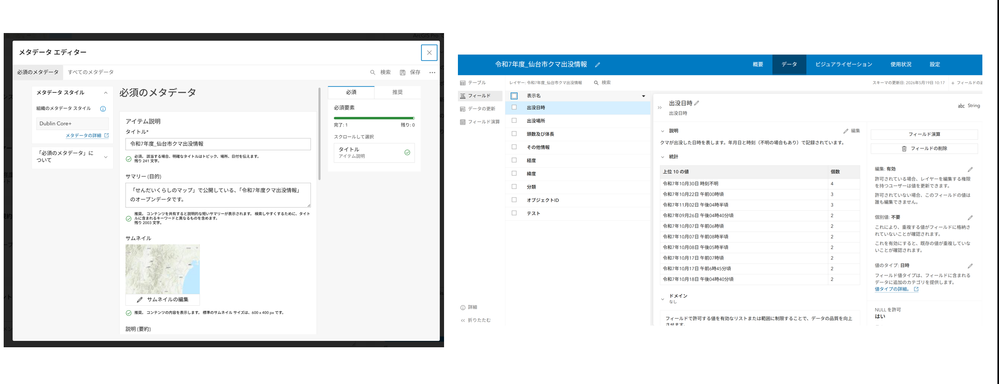Click 保存 to save the metadata
The height and width of the screenshot is (384, 999).
[410, 73]
